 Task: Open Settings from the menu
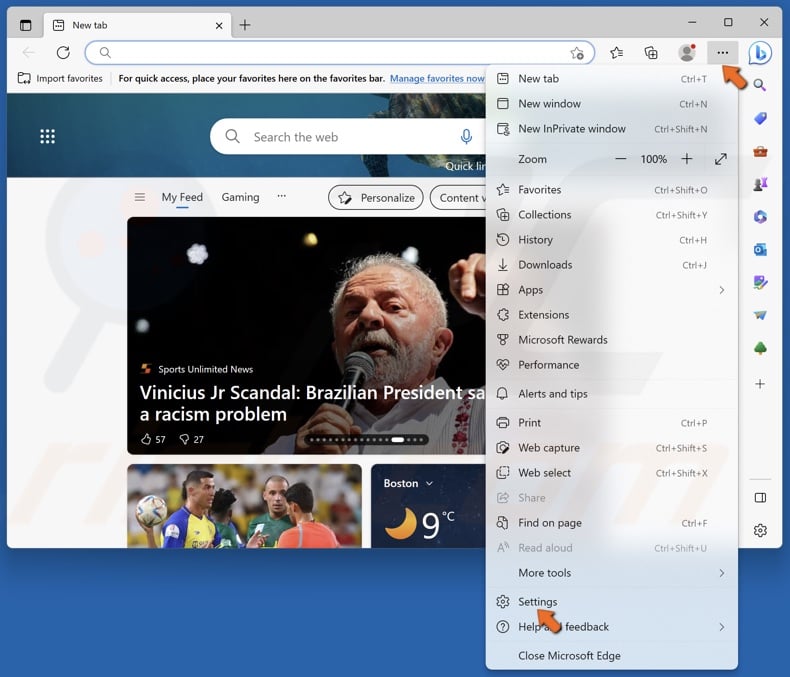point(612,602)
